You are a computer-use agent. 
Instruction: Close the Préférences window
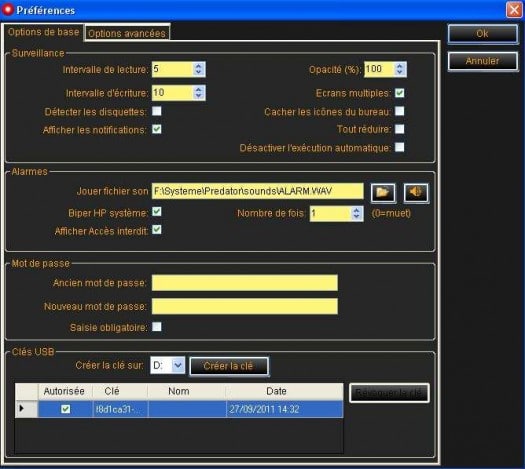[514, 9]
